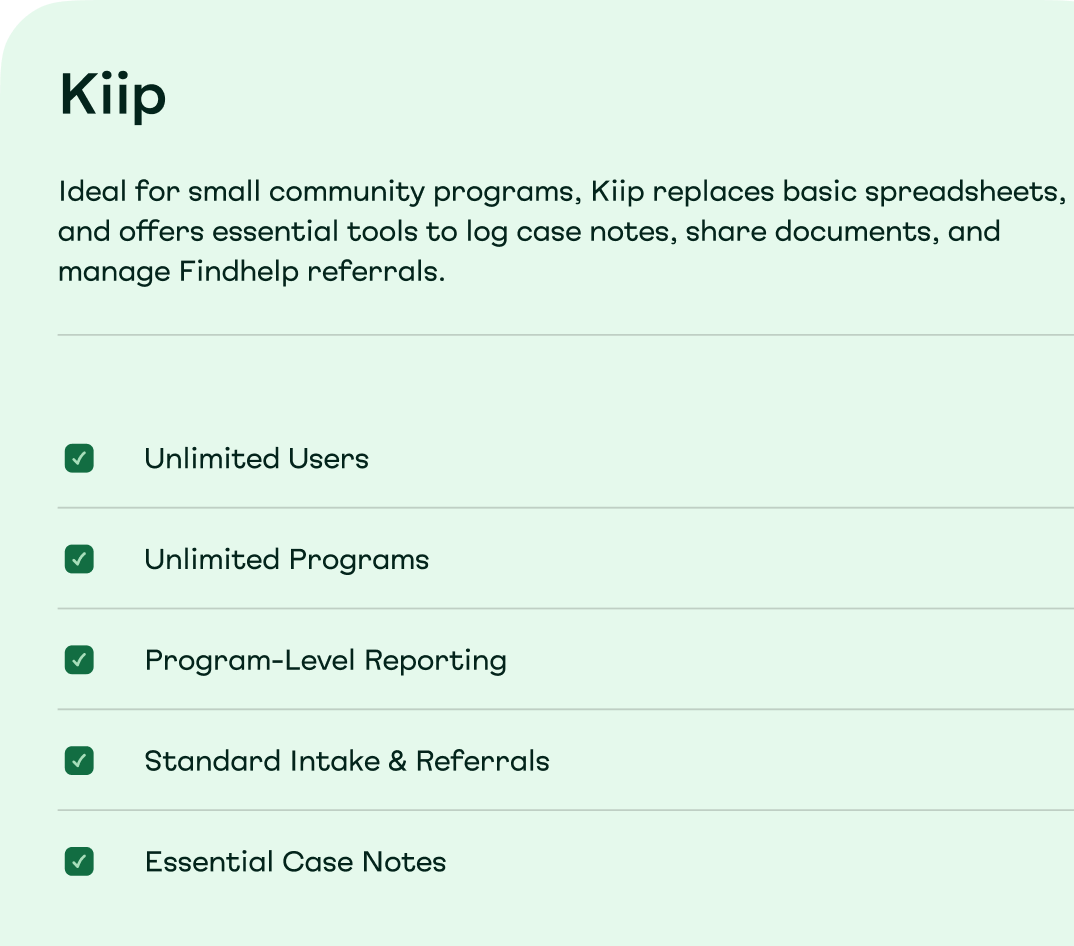Click the word Ideal starting the description

[92, 191]
